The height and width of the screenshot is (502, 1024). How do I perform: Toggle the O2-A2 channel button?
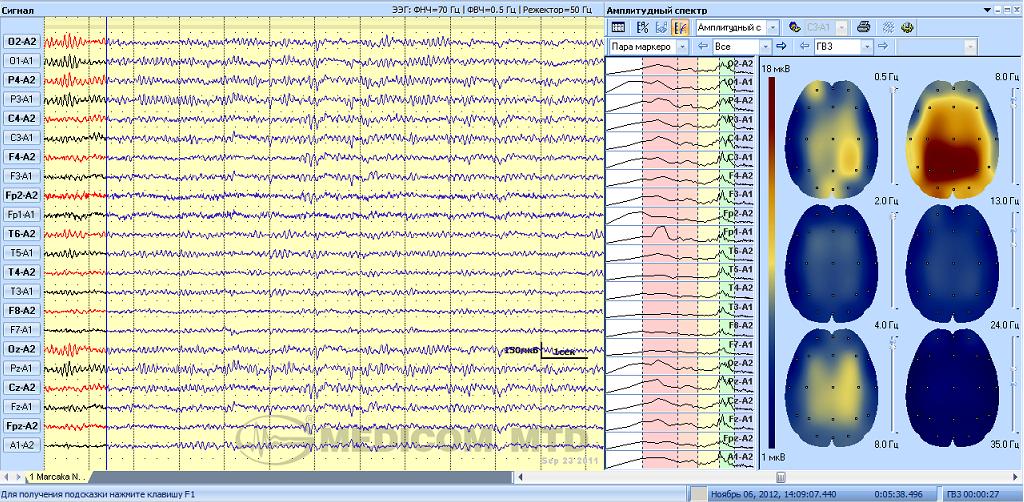tap(21, 42)
